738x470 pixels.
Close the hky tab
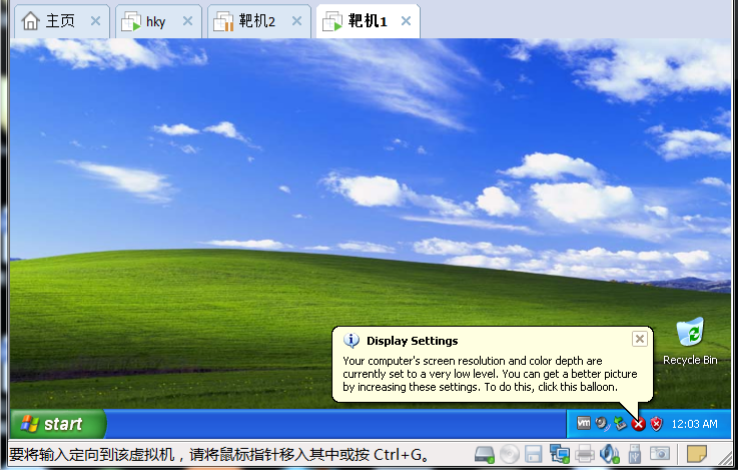[x=188, y=21]
